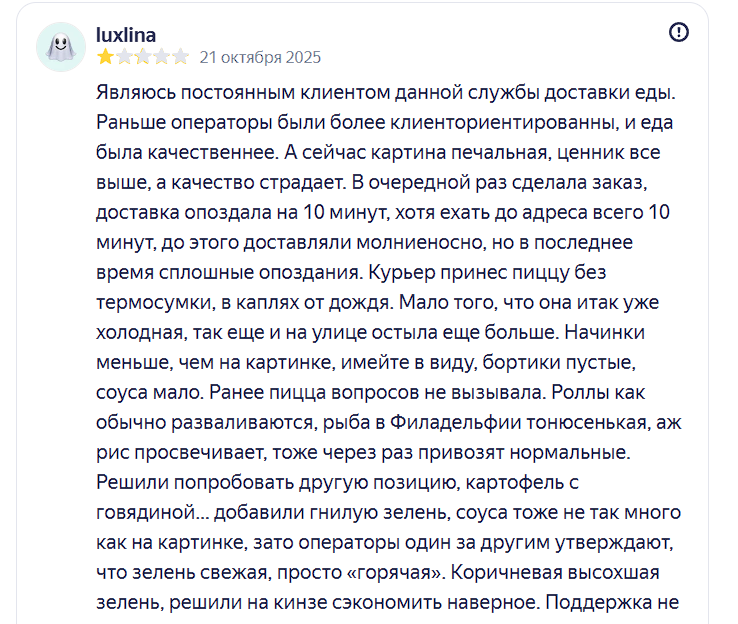Click the phrase Решили попробовать другую позицию
The height and width of the screenshot is (624, 738).
(278, 483)
